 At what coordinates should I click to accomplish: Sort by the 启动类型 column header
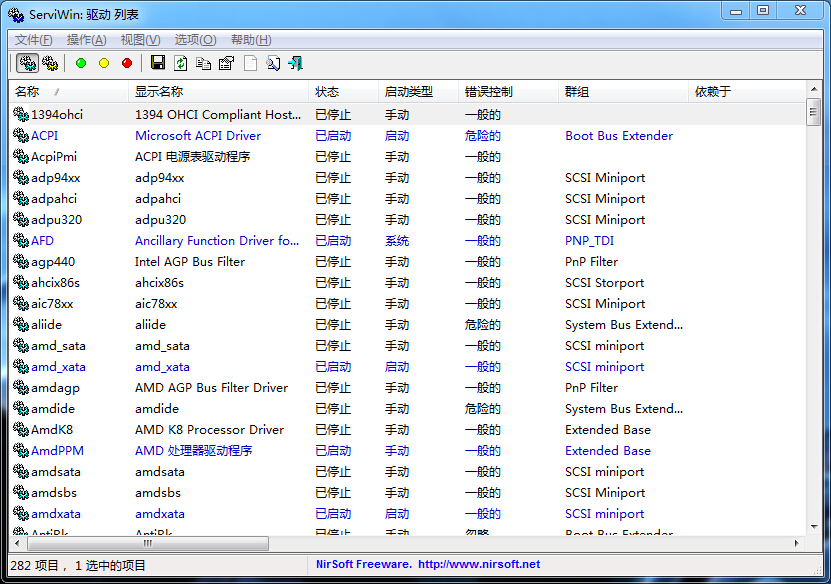[x=408, y=92]
